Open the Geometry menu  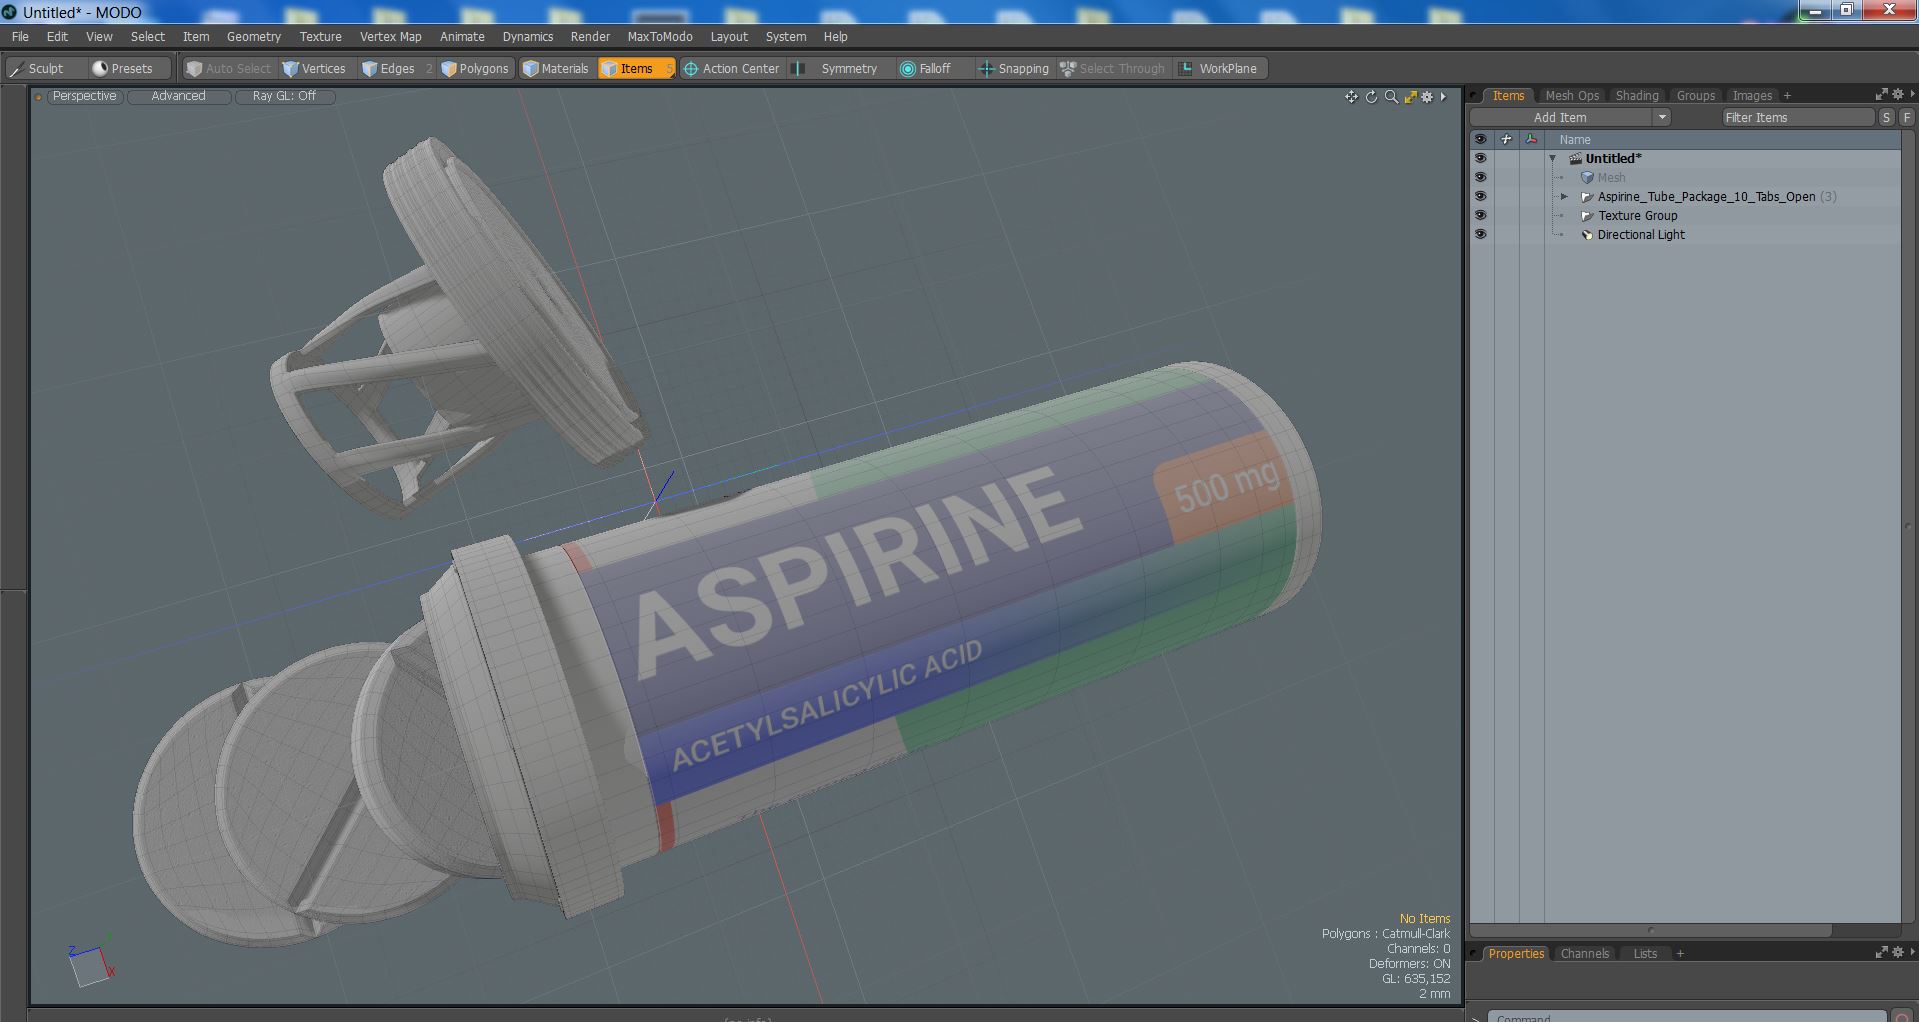coord(254,36)
